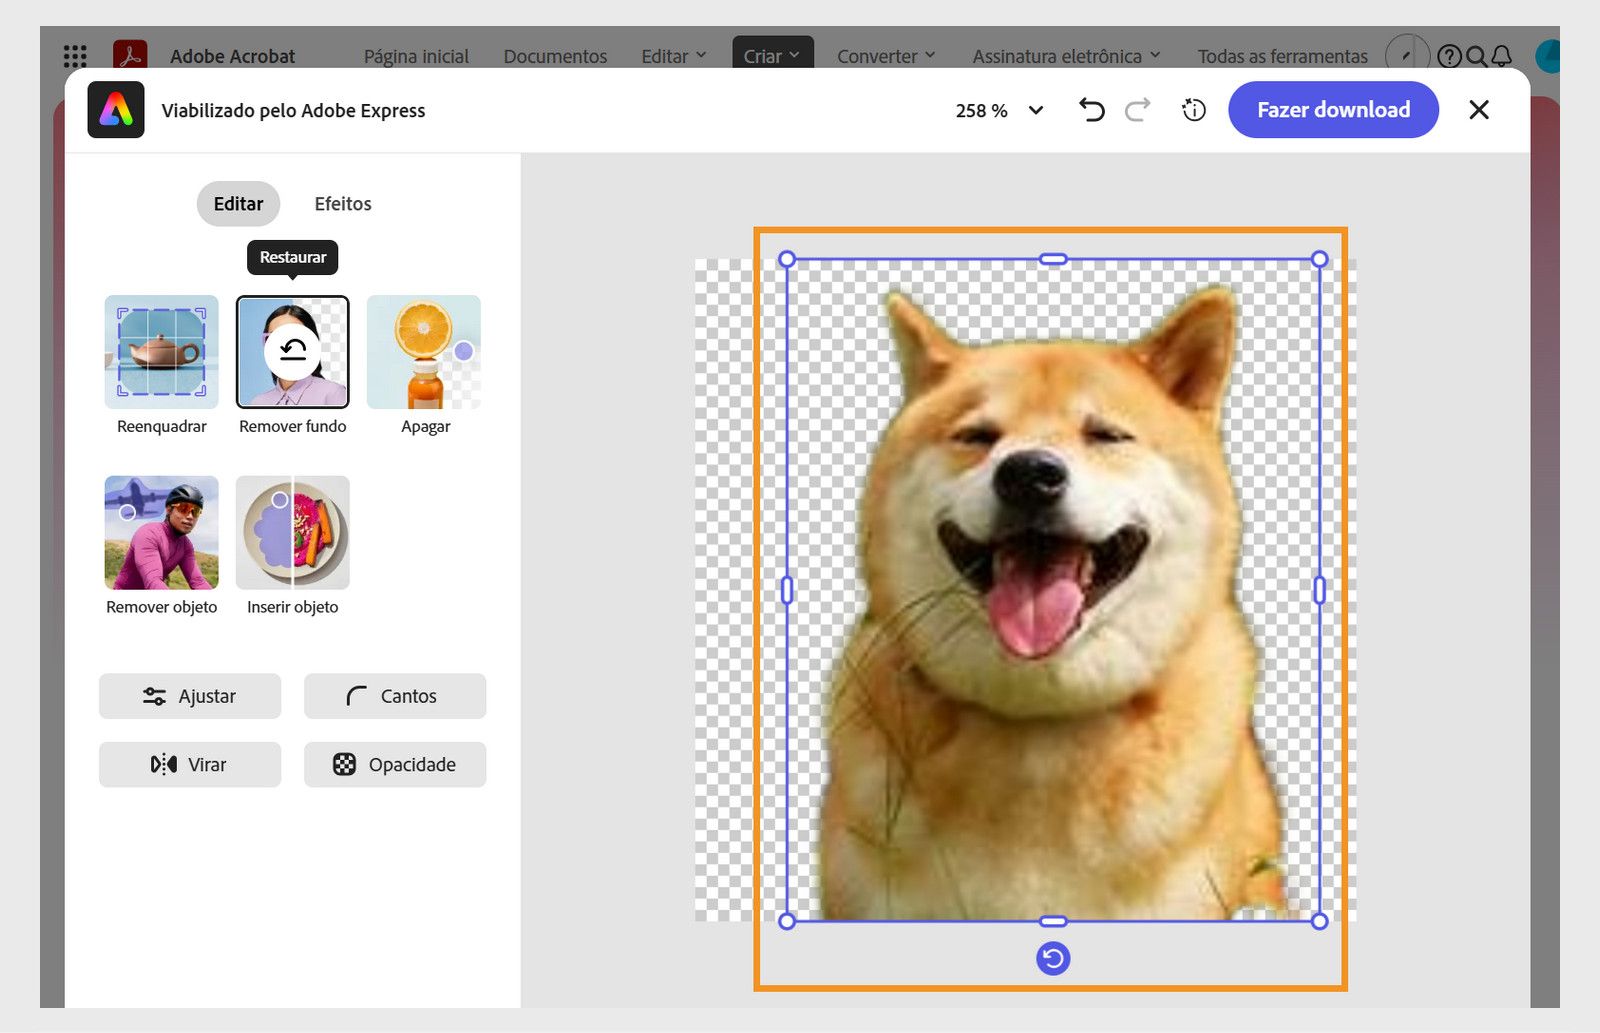Open the Ajustar settings
1600x1033 pixels.
[190, 696]
